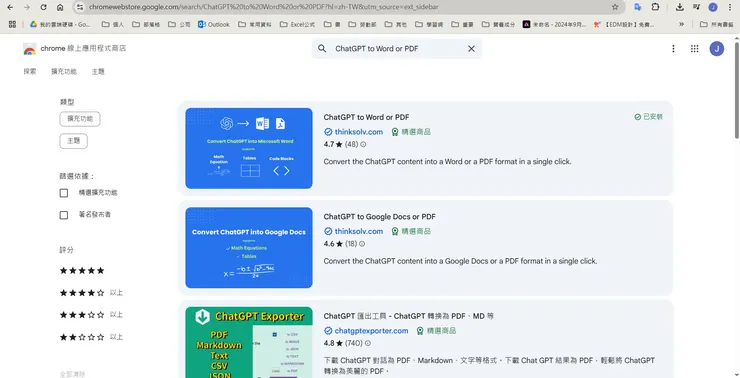Filter type by 主題 chip
This screenshot has width=740, height=378.
[x=73, y=141]
